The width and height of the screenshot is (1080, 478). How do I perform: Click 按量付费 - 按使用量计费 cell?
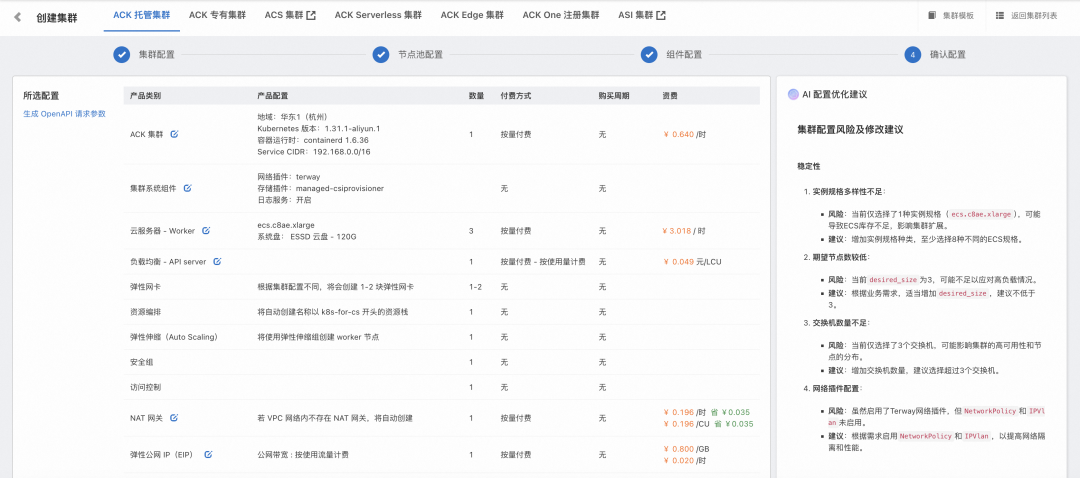(543, 262)
